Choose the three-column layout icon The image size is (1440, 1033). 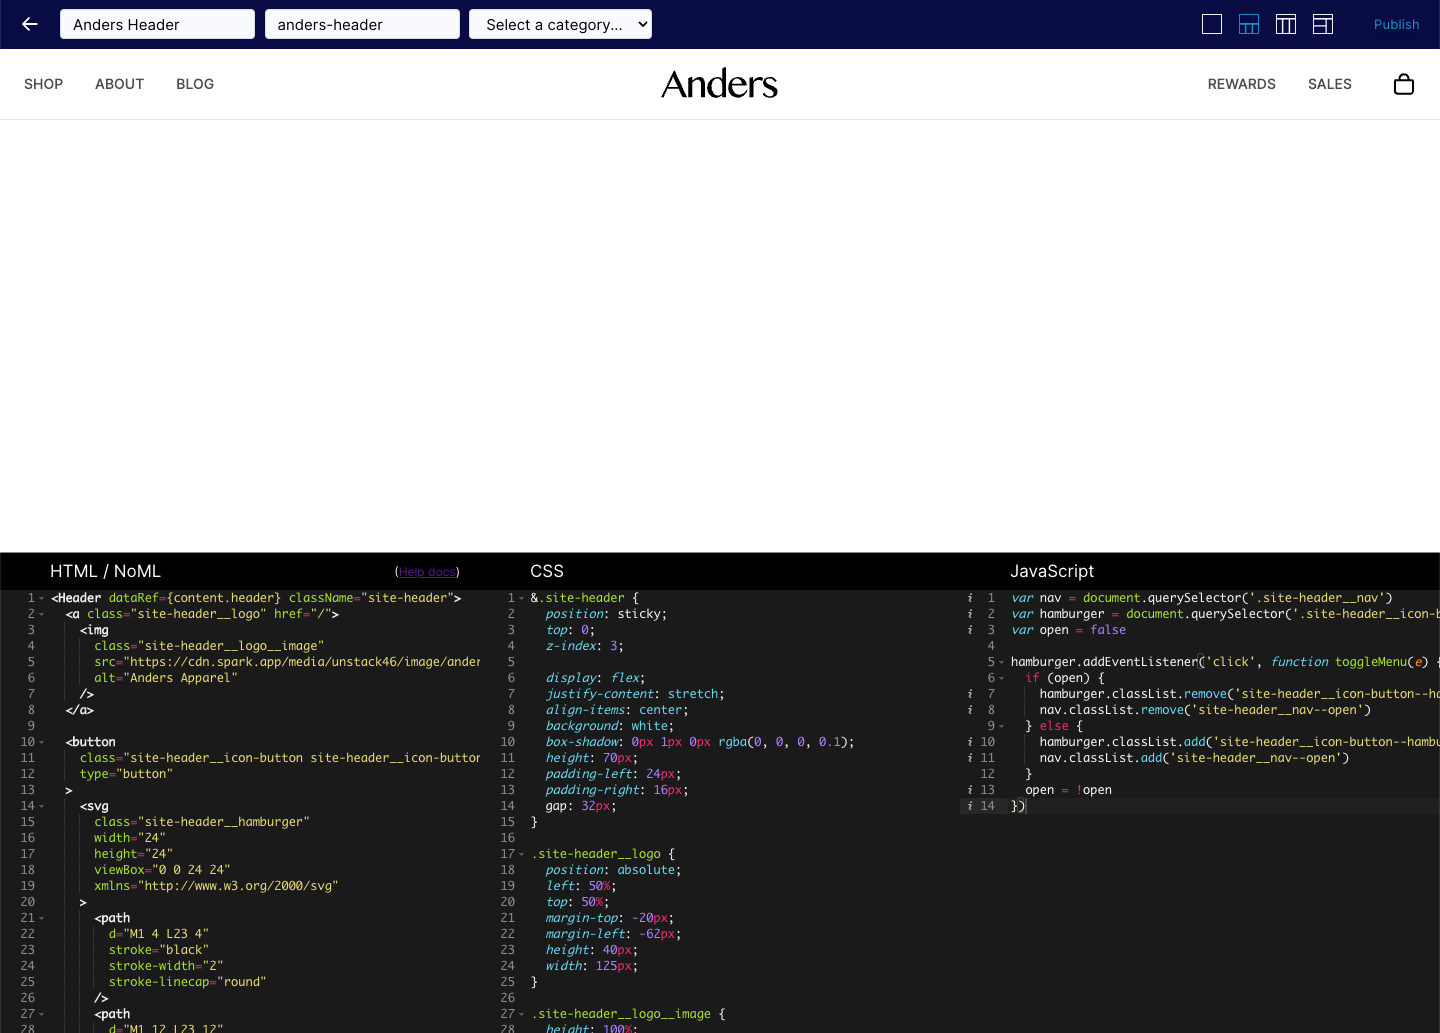[x=1286, y=24]
